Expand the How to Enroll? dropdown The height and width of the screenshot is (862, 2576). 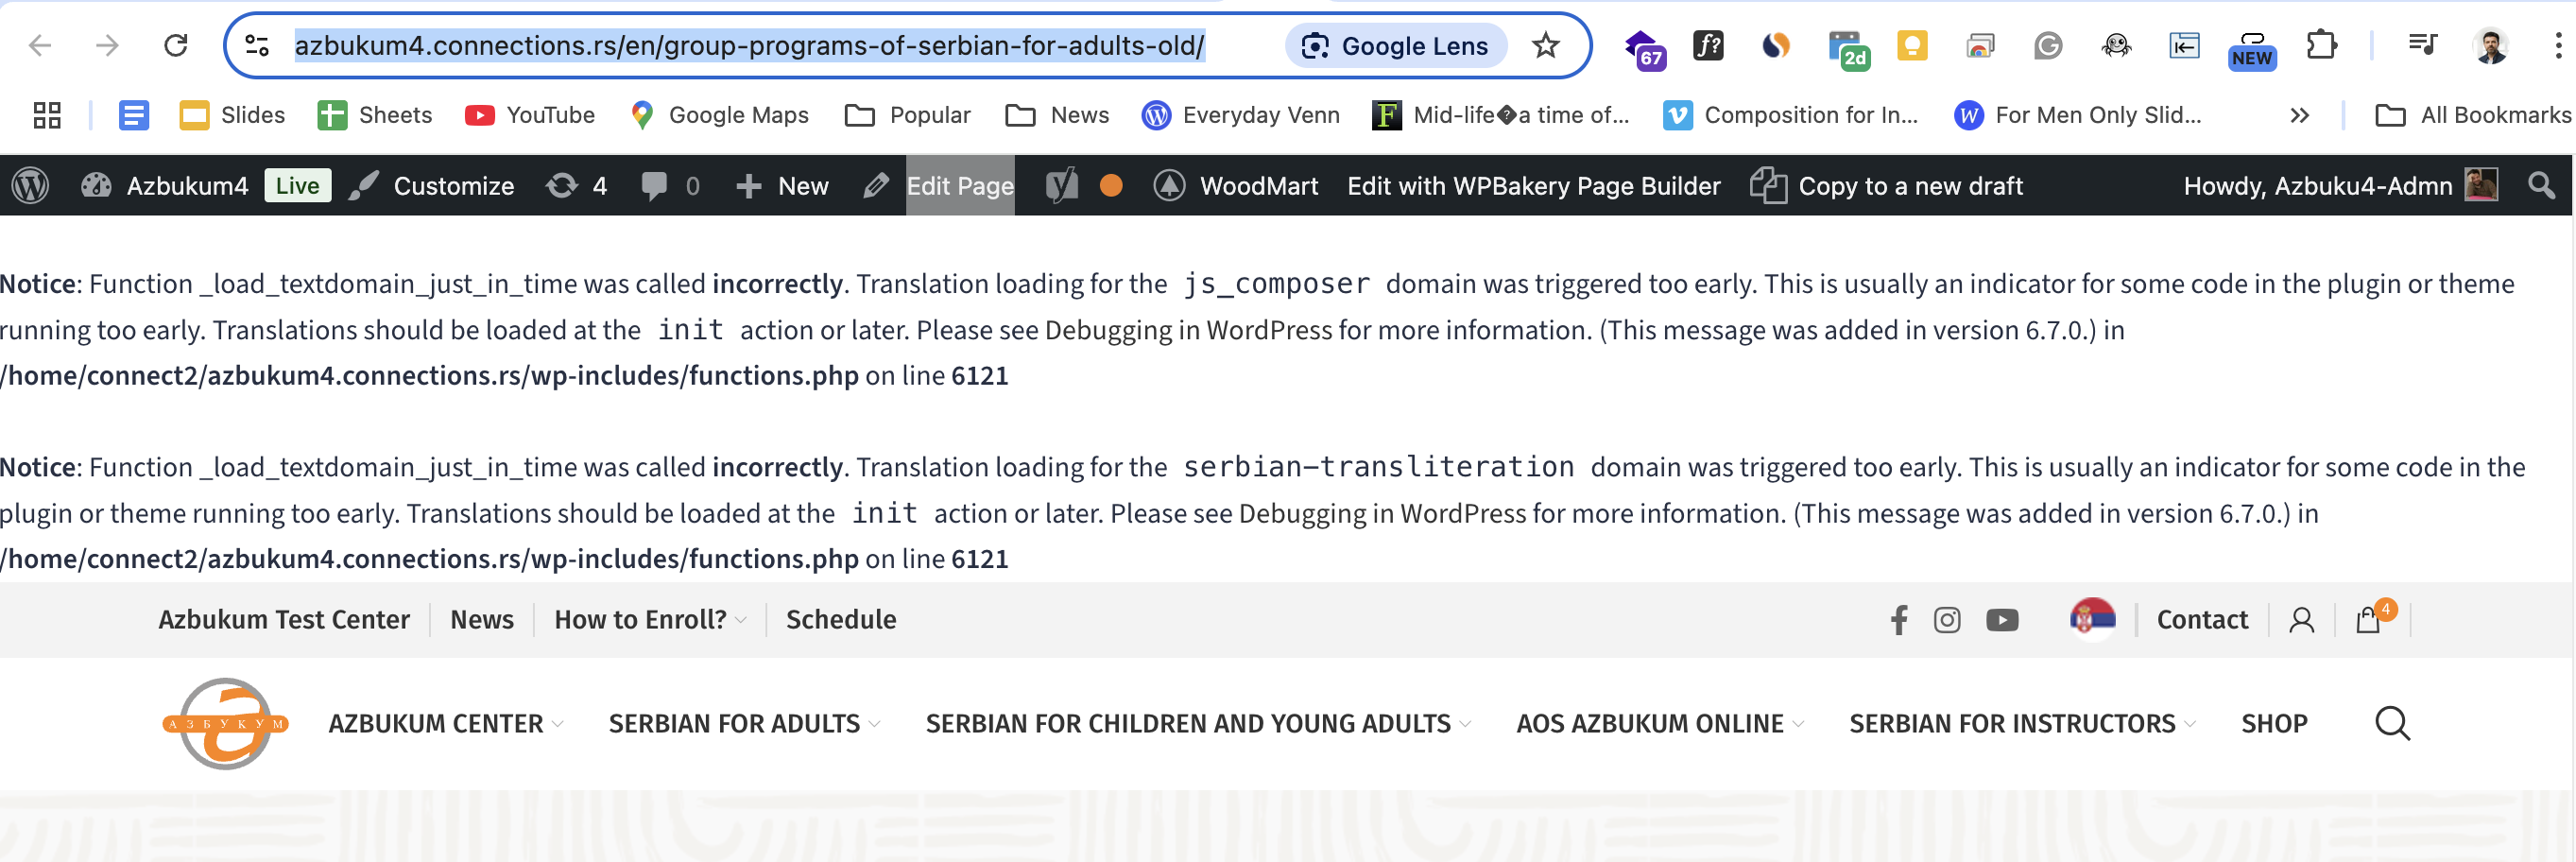(x=650, y=620)
